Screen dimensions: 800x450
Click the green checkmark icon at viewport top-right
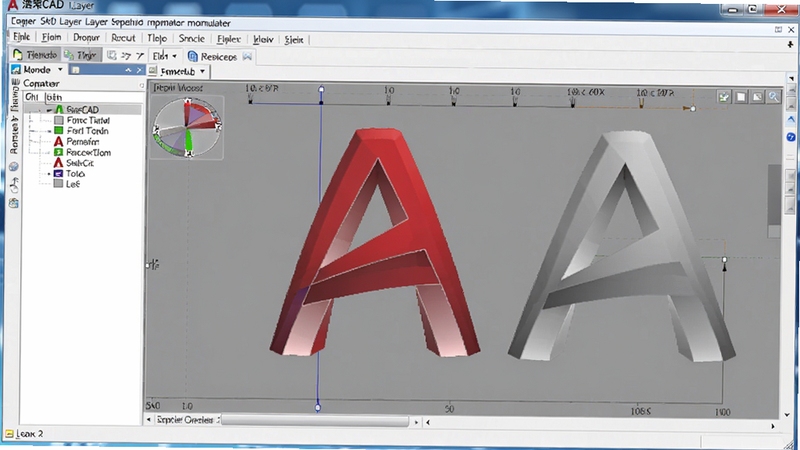tap(723, 96)
